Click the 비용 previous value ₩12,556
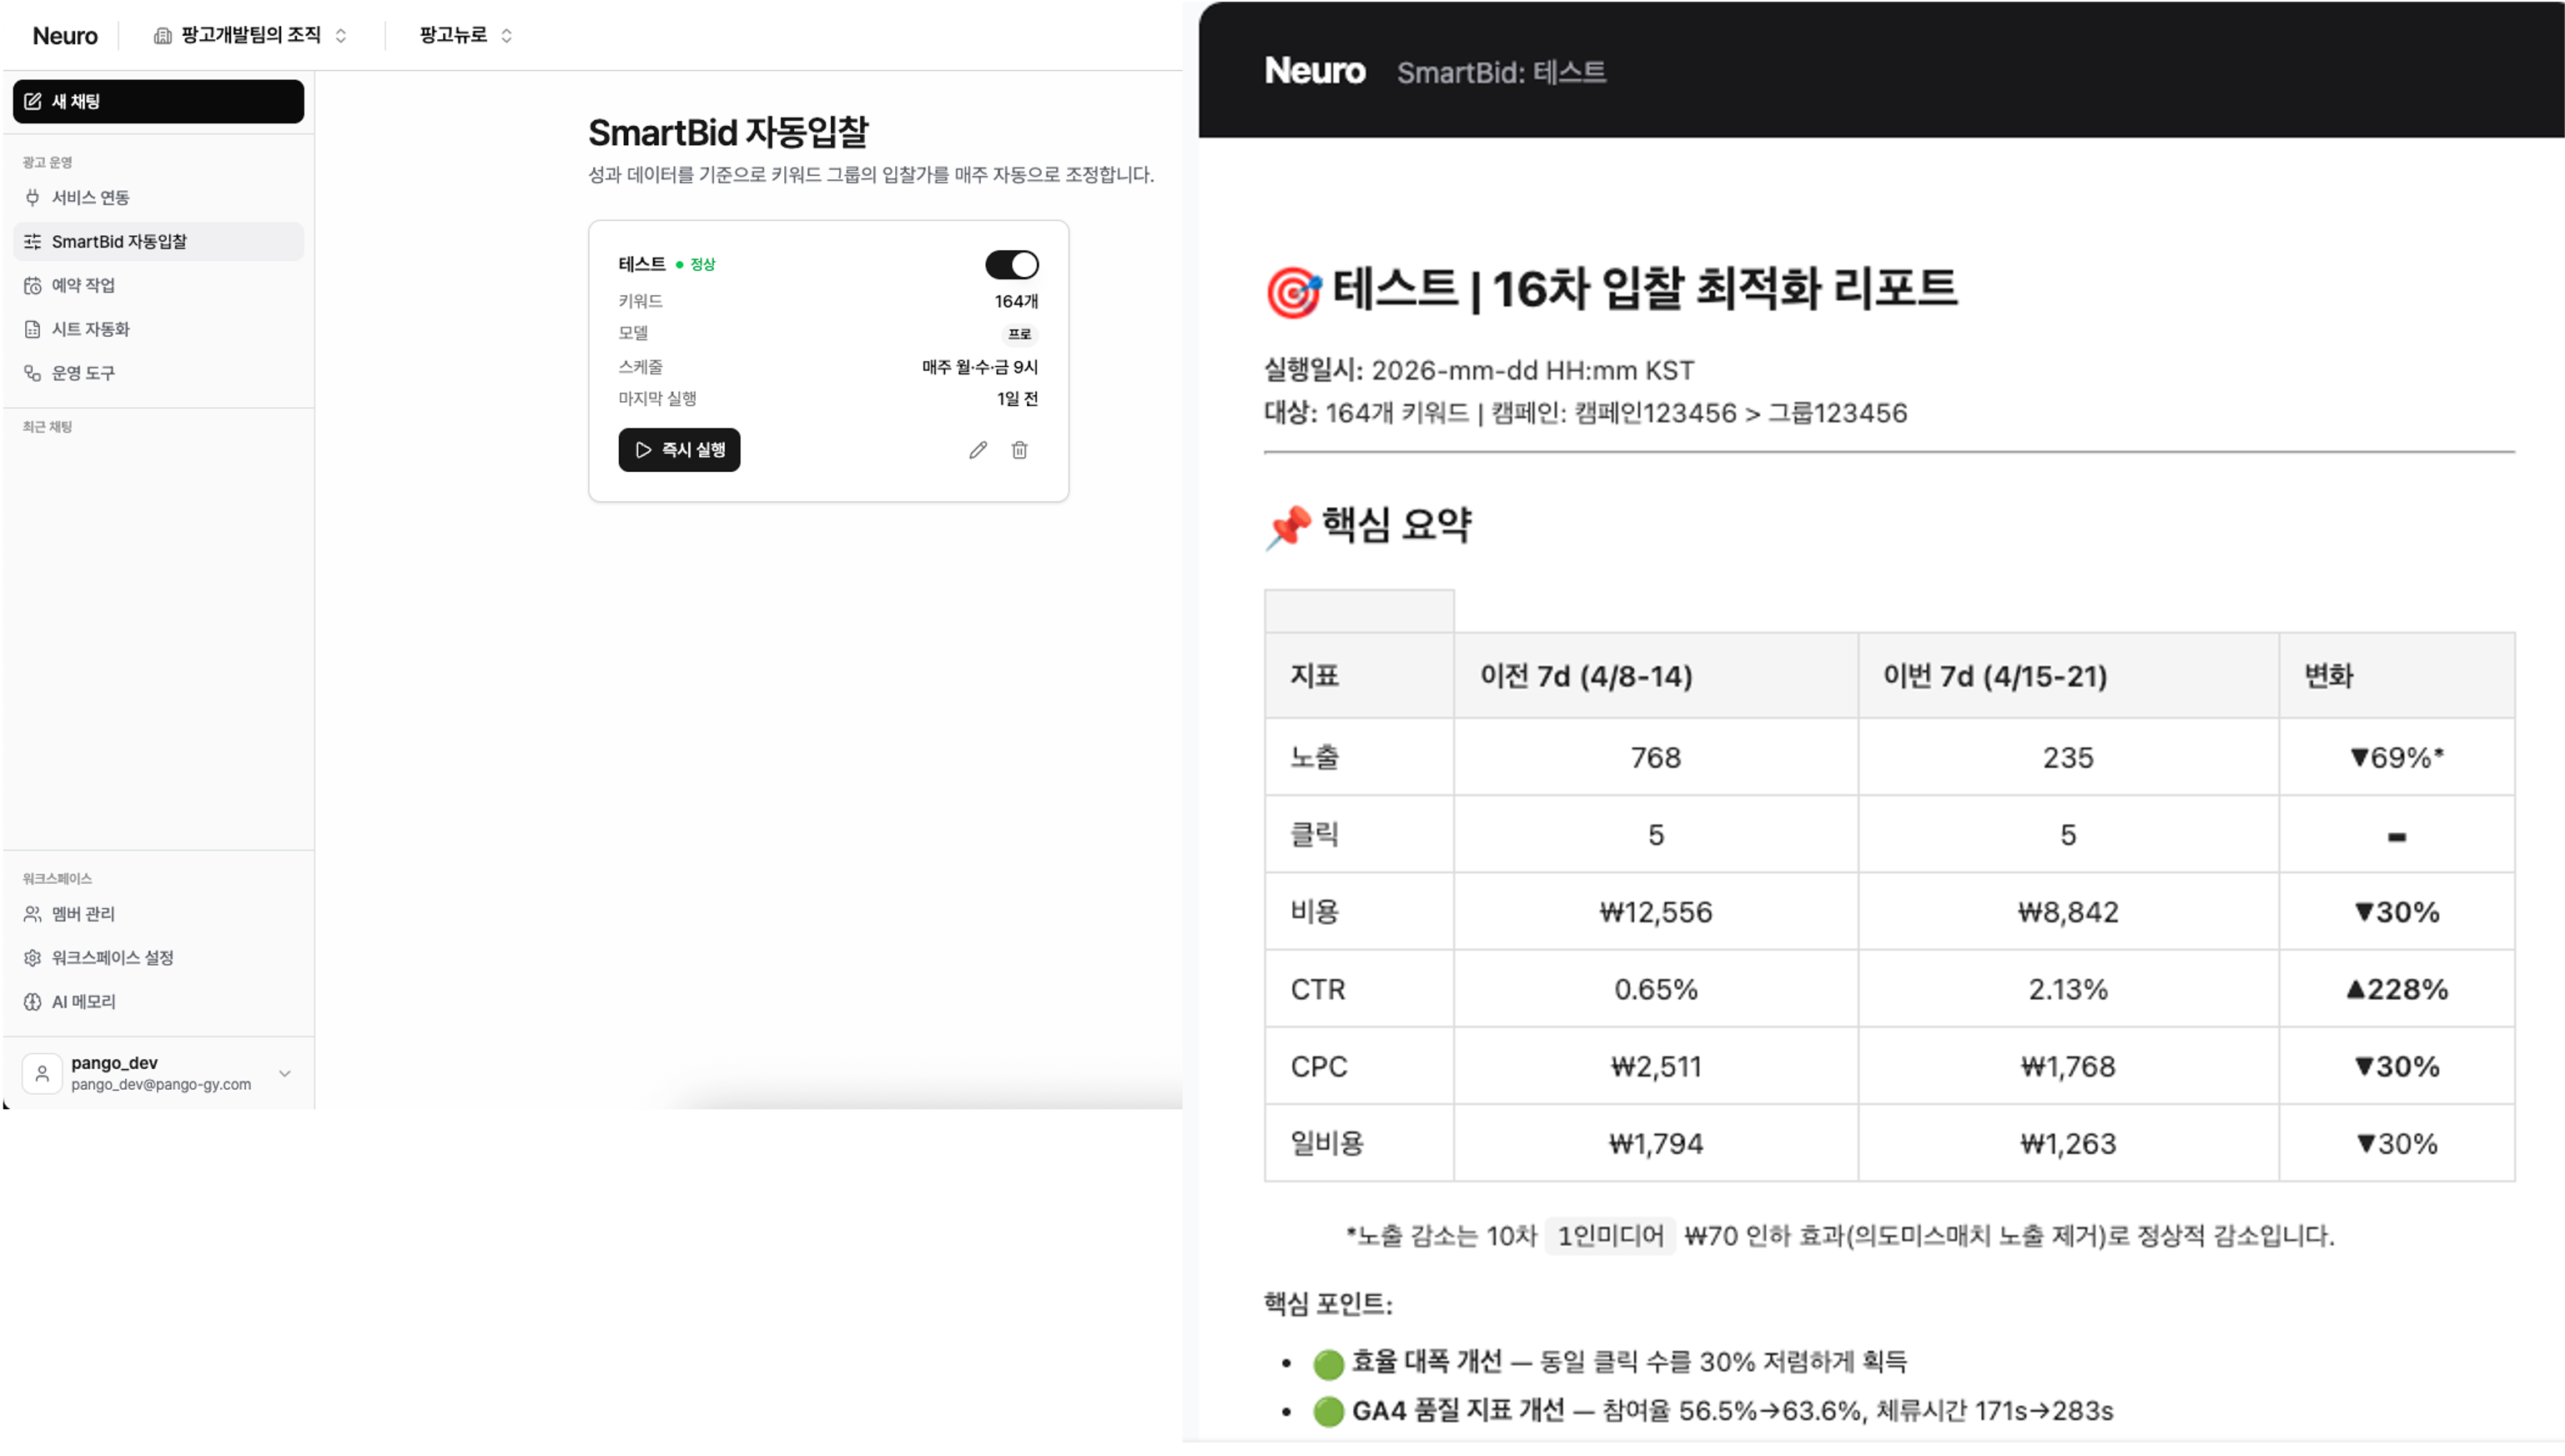Viewport: 2565px width, 1456px height. click(1656, 912)
